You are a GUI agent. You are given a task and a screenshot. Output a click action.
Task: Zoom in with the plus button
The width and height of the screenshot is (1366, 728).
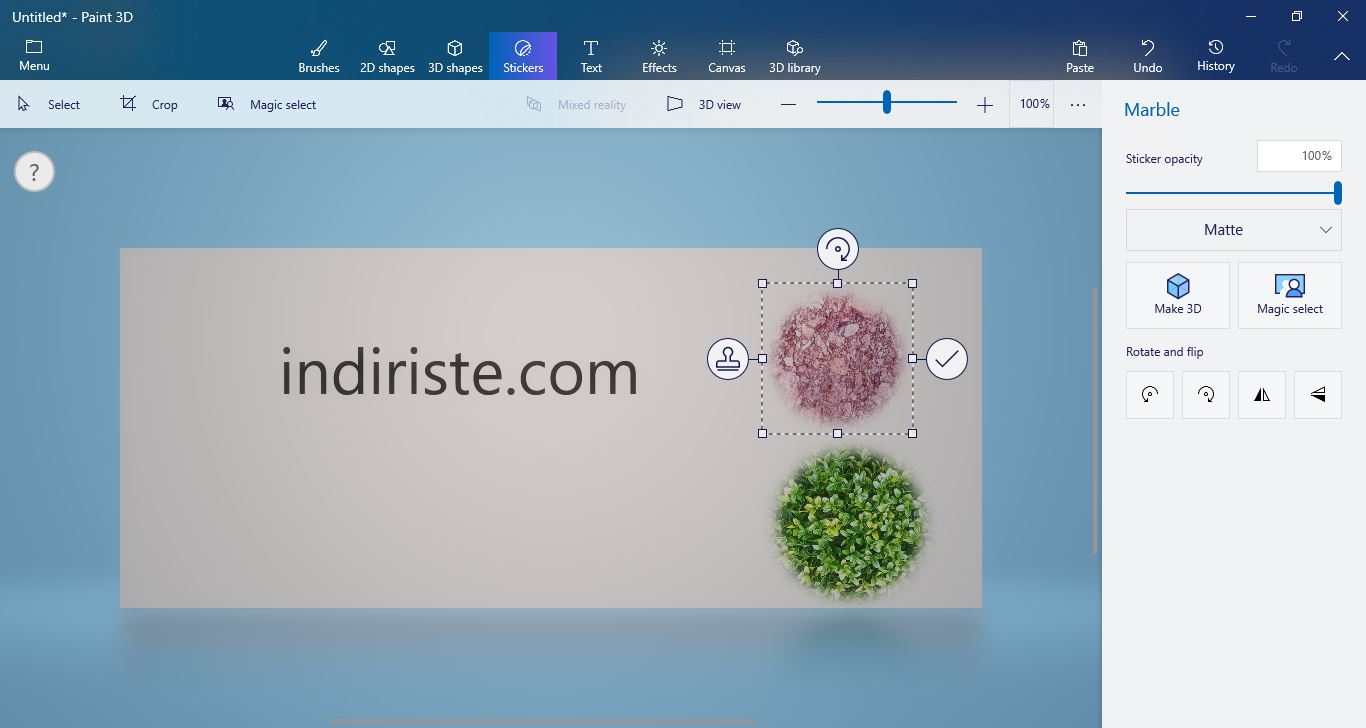[985, 104]
